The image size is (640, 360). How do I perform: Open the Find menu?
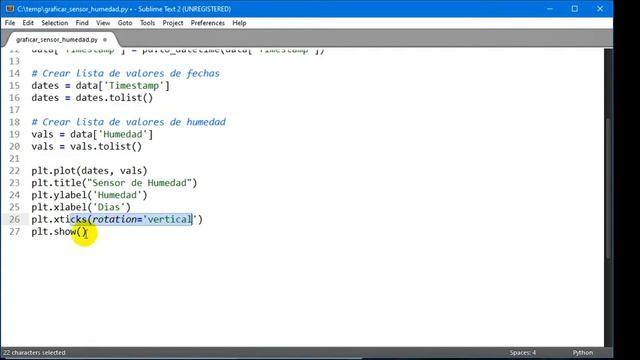pos(82,23)
